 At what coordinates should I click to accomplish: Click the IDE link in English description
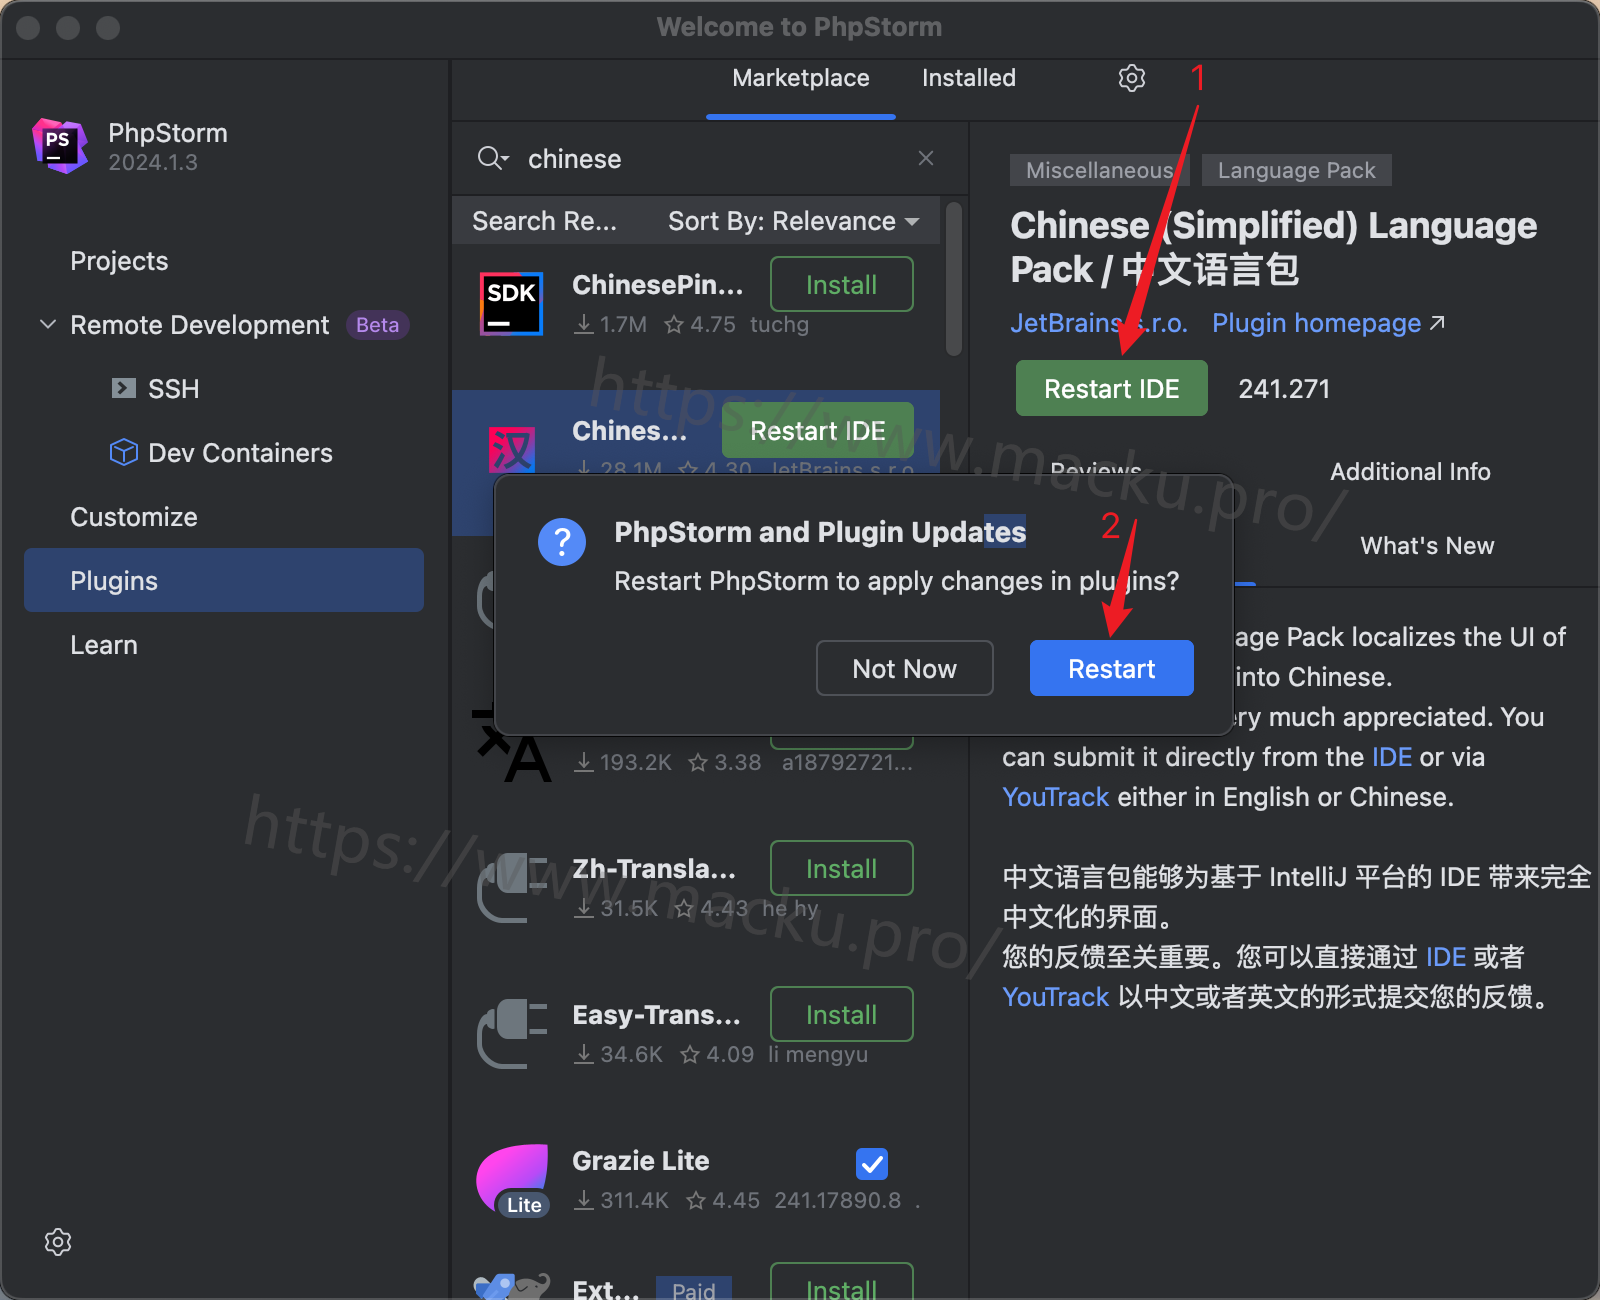(1392, 757)
